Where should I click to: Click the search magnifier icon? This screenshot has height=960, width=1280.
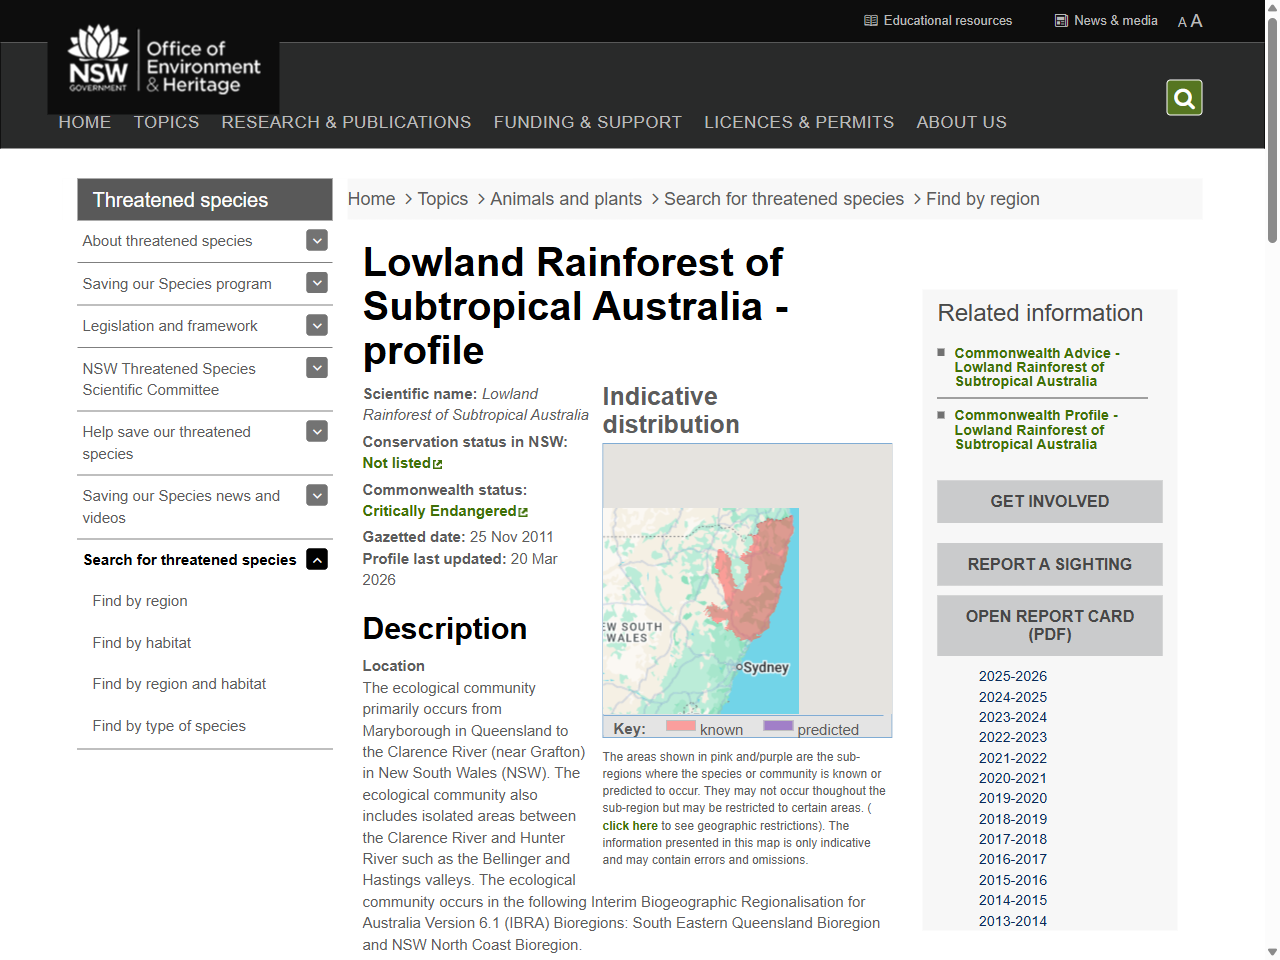(1184, 97)
